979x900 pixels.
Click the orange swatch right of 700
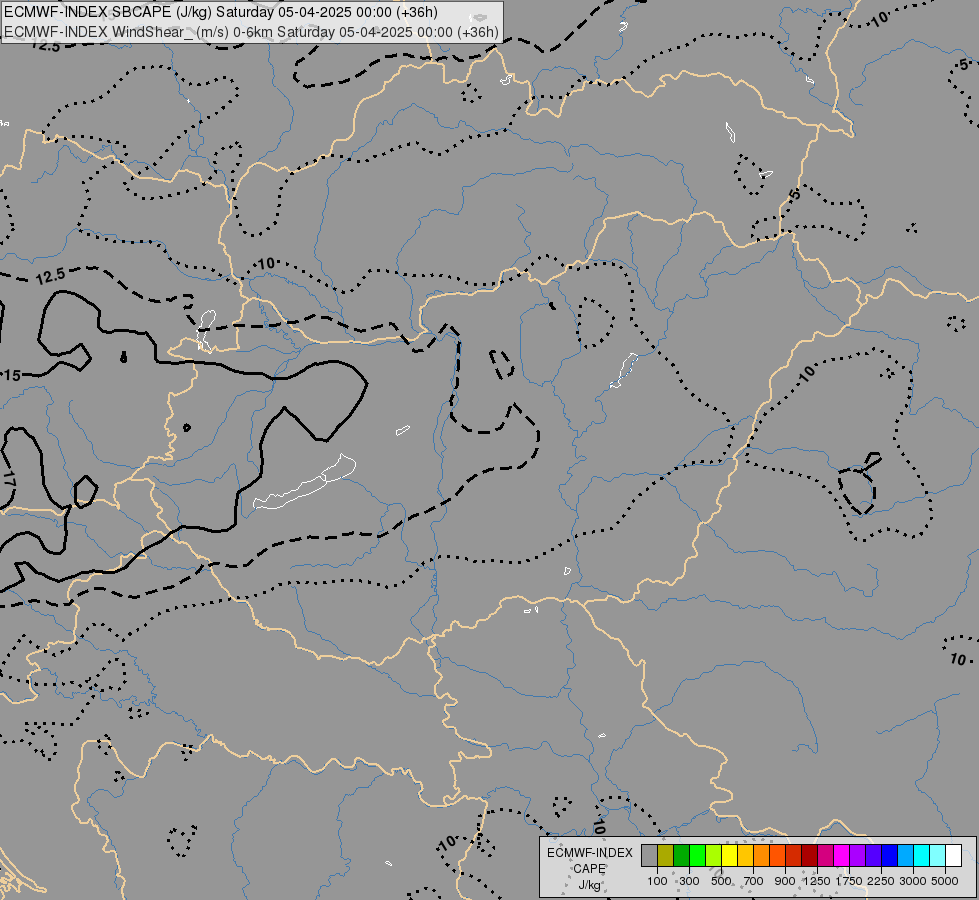click(x=761, y=855)
